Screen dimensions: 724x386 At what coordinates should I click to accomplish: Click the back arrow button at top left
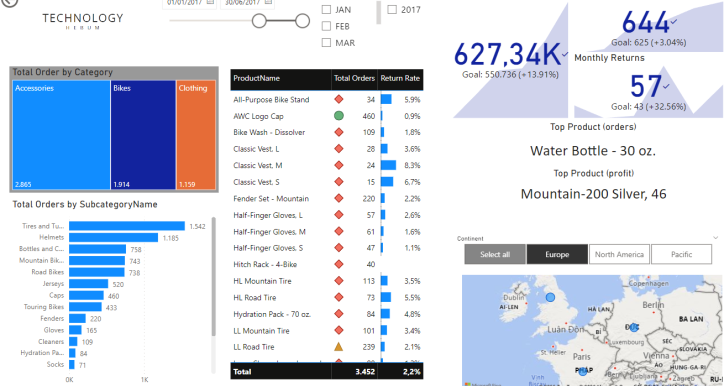click(x=9, y=2)
